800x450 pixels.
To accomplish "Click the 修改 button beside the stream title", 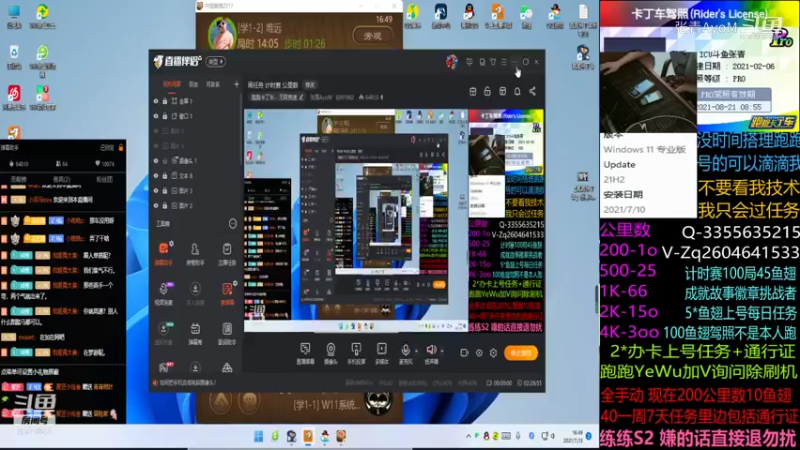I will pos(310,85).
